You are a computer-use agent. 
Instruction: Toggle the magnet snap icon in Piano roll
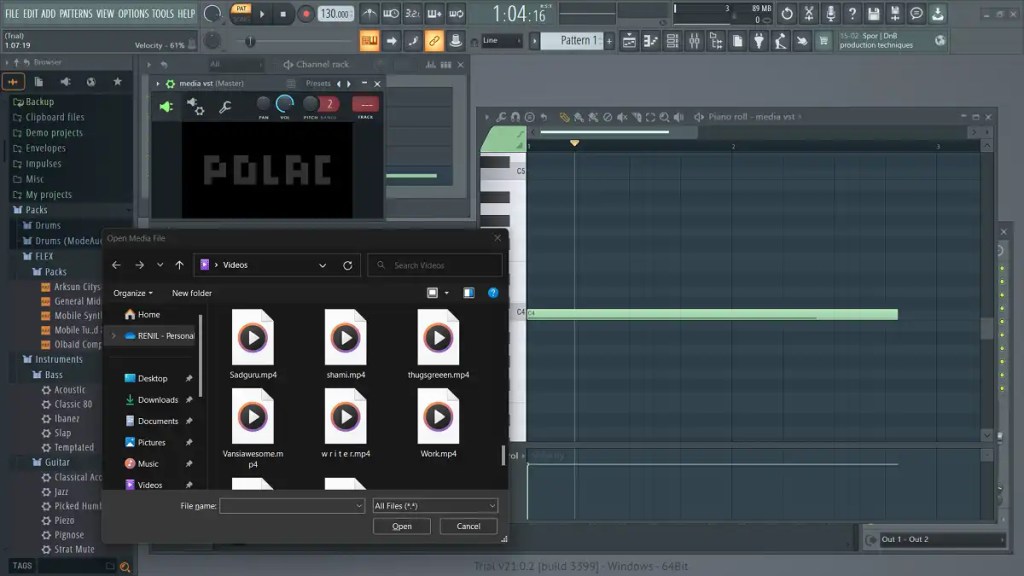tap(515, 117)
